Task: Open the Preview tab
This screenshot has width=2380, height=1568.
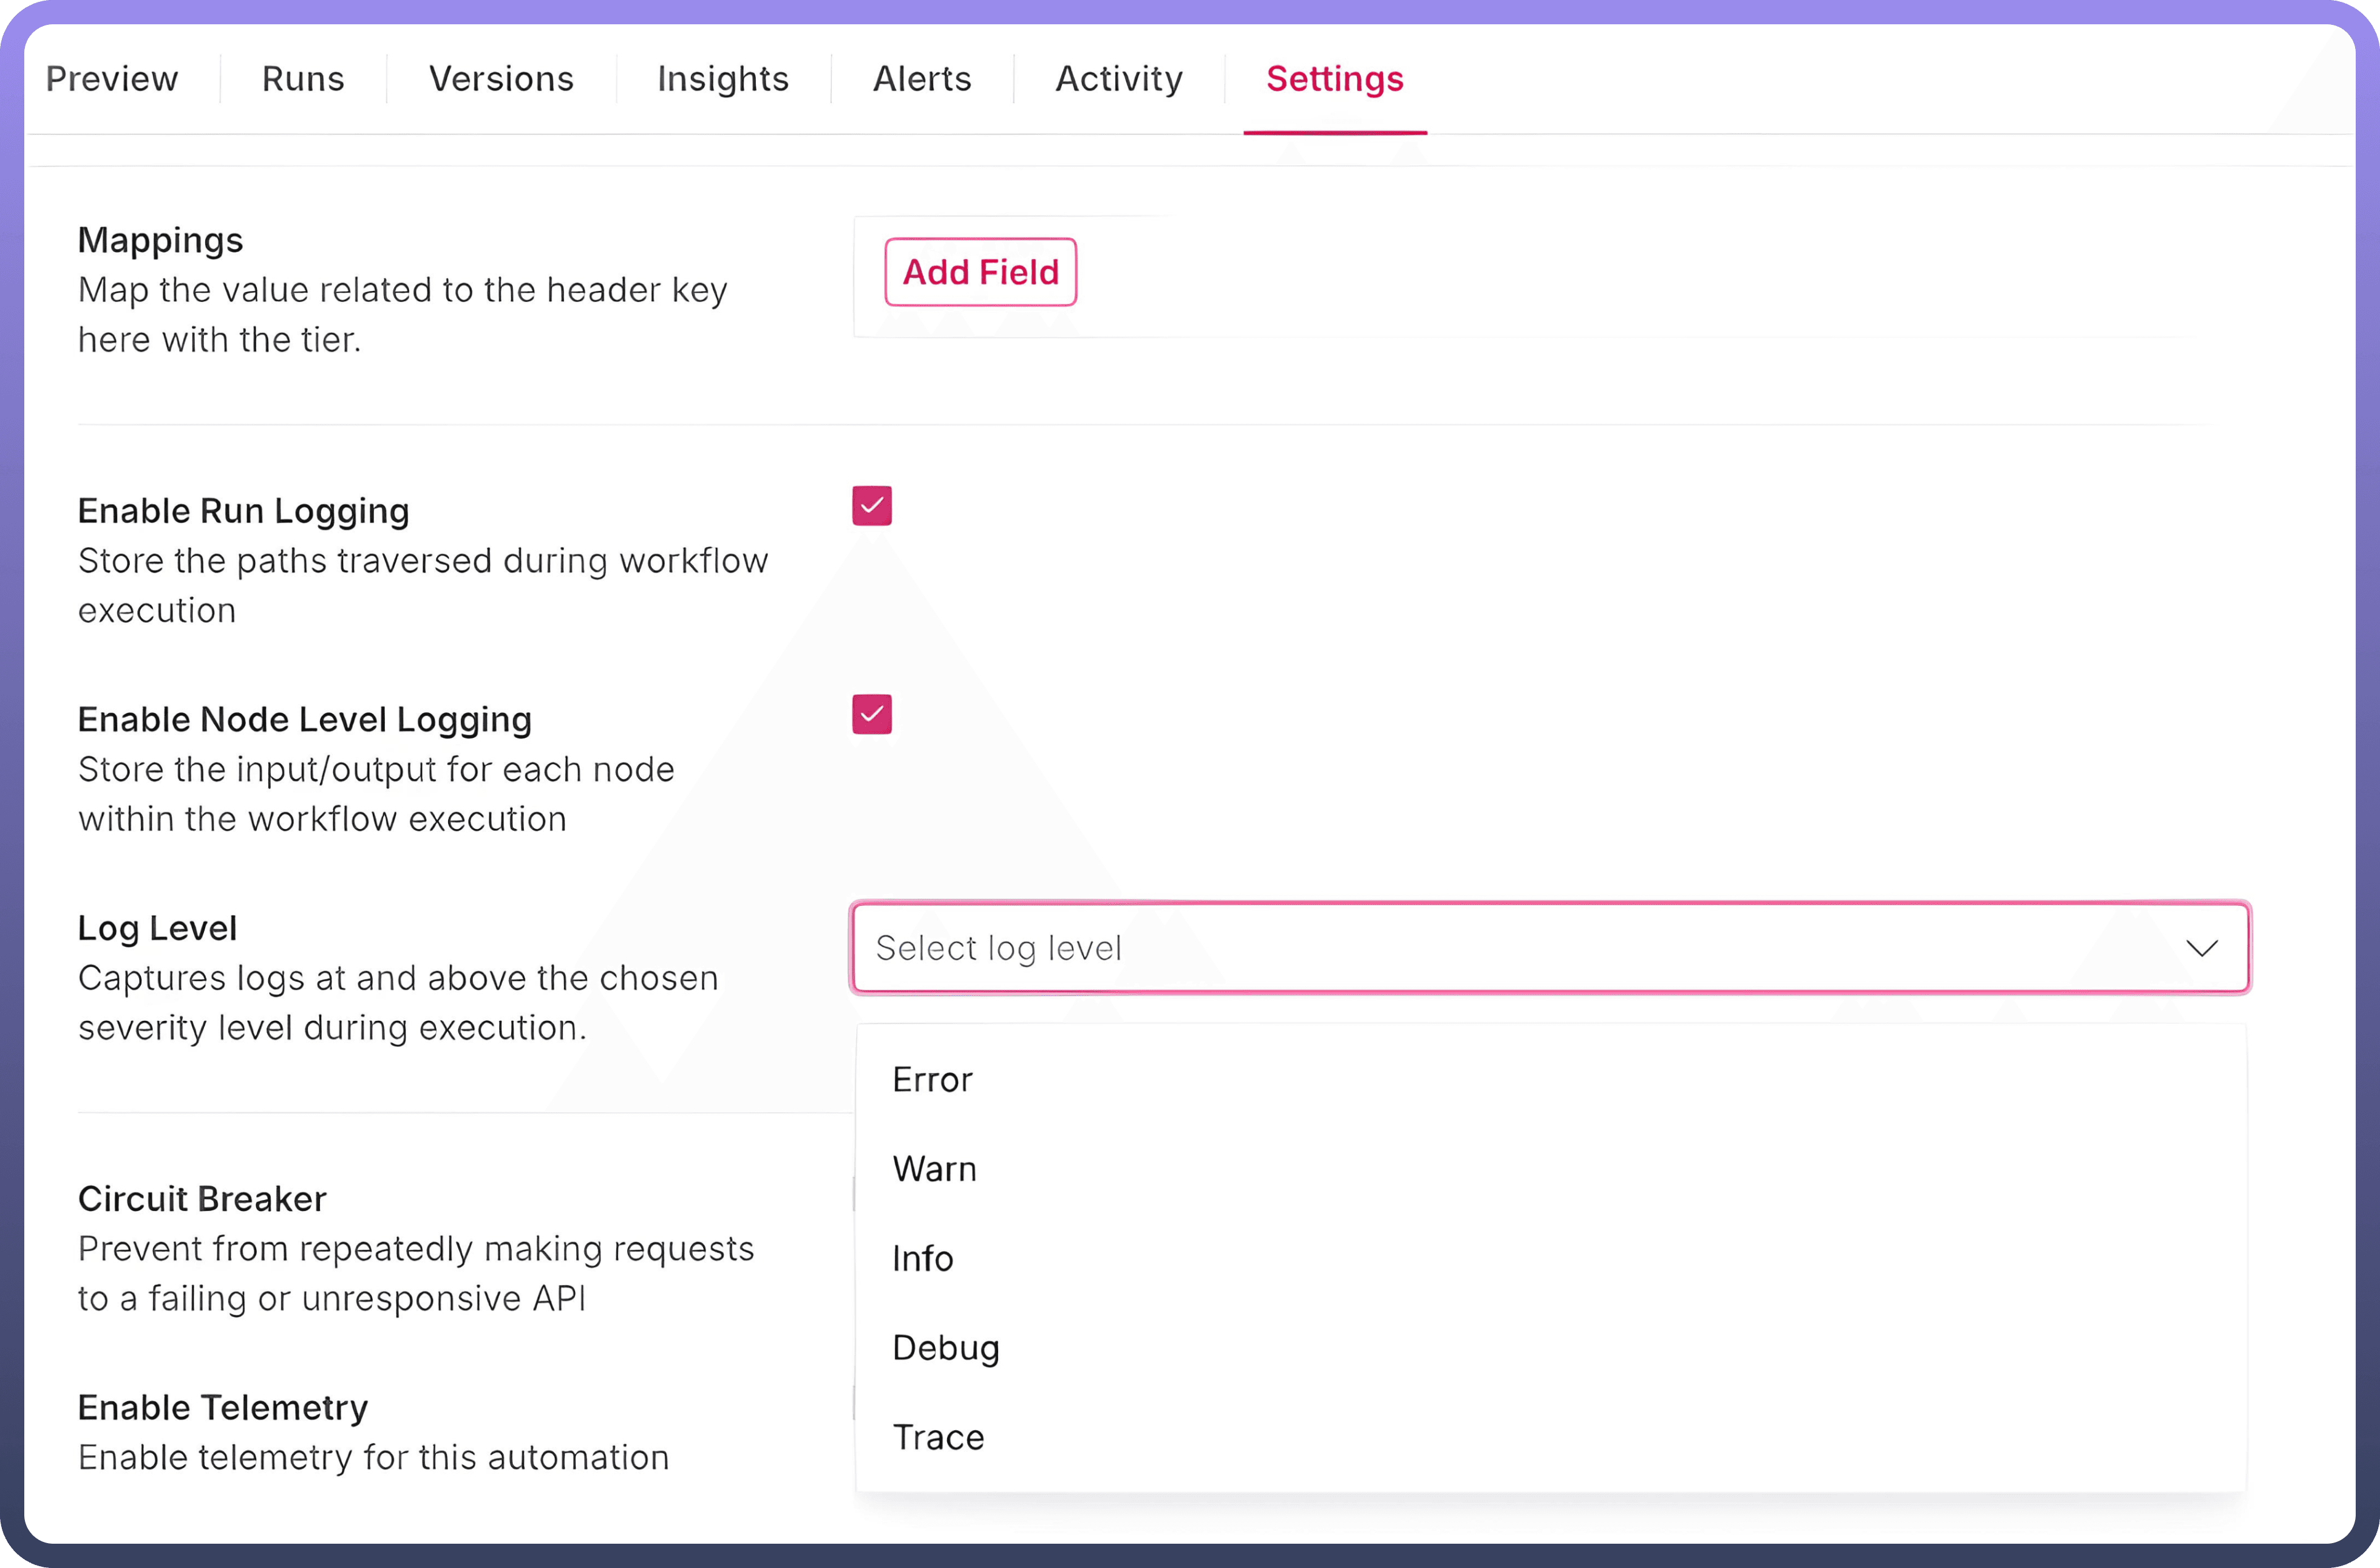Action: (x=112, y=79)
